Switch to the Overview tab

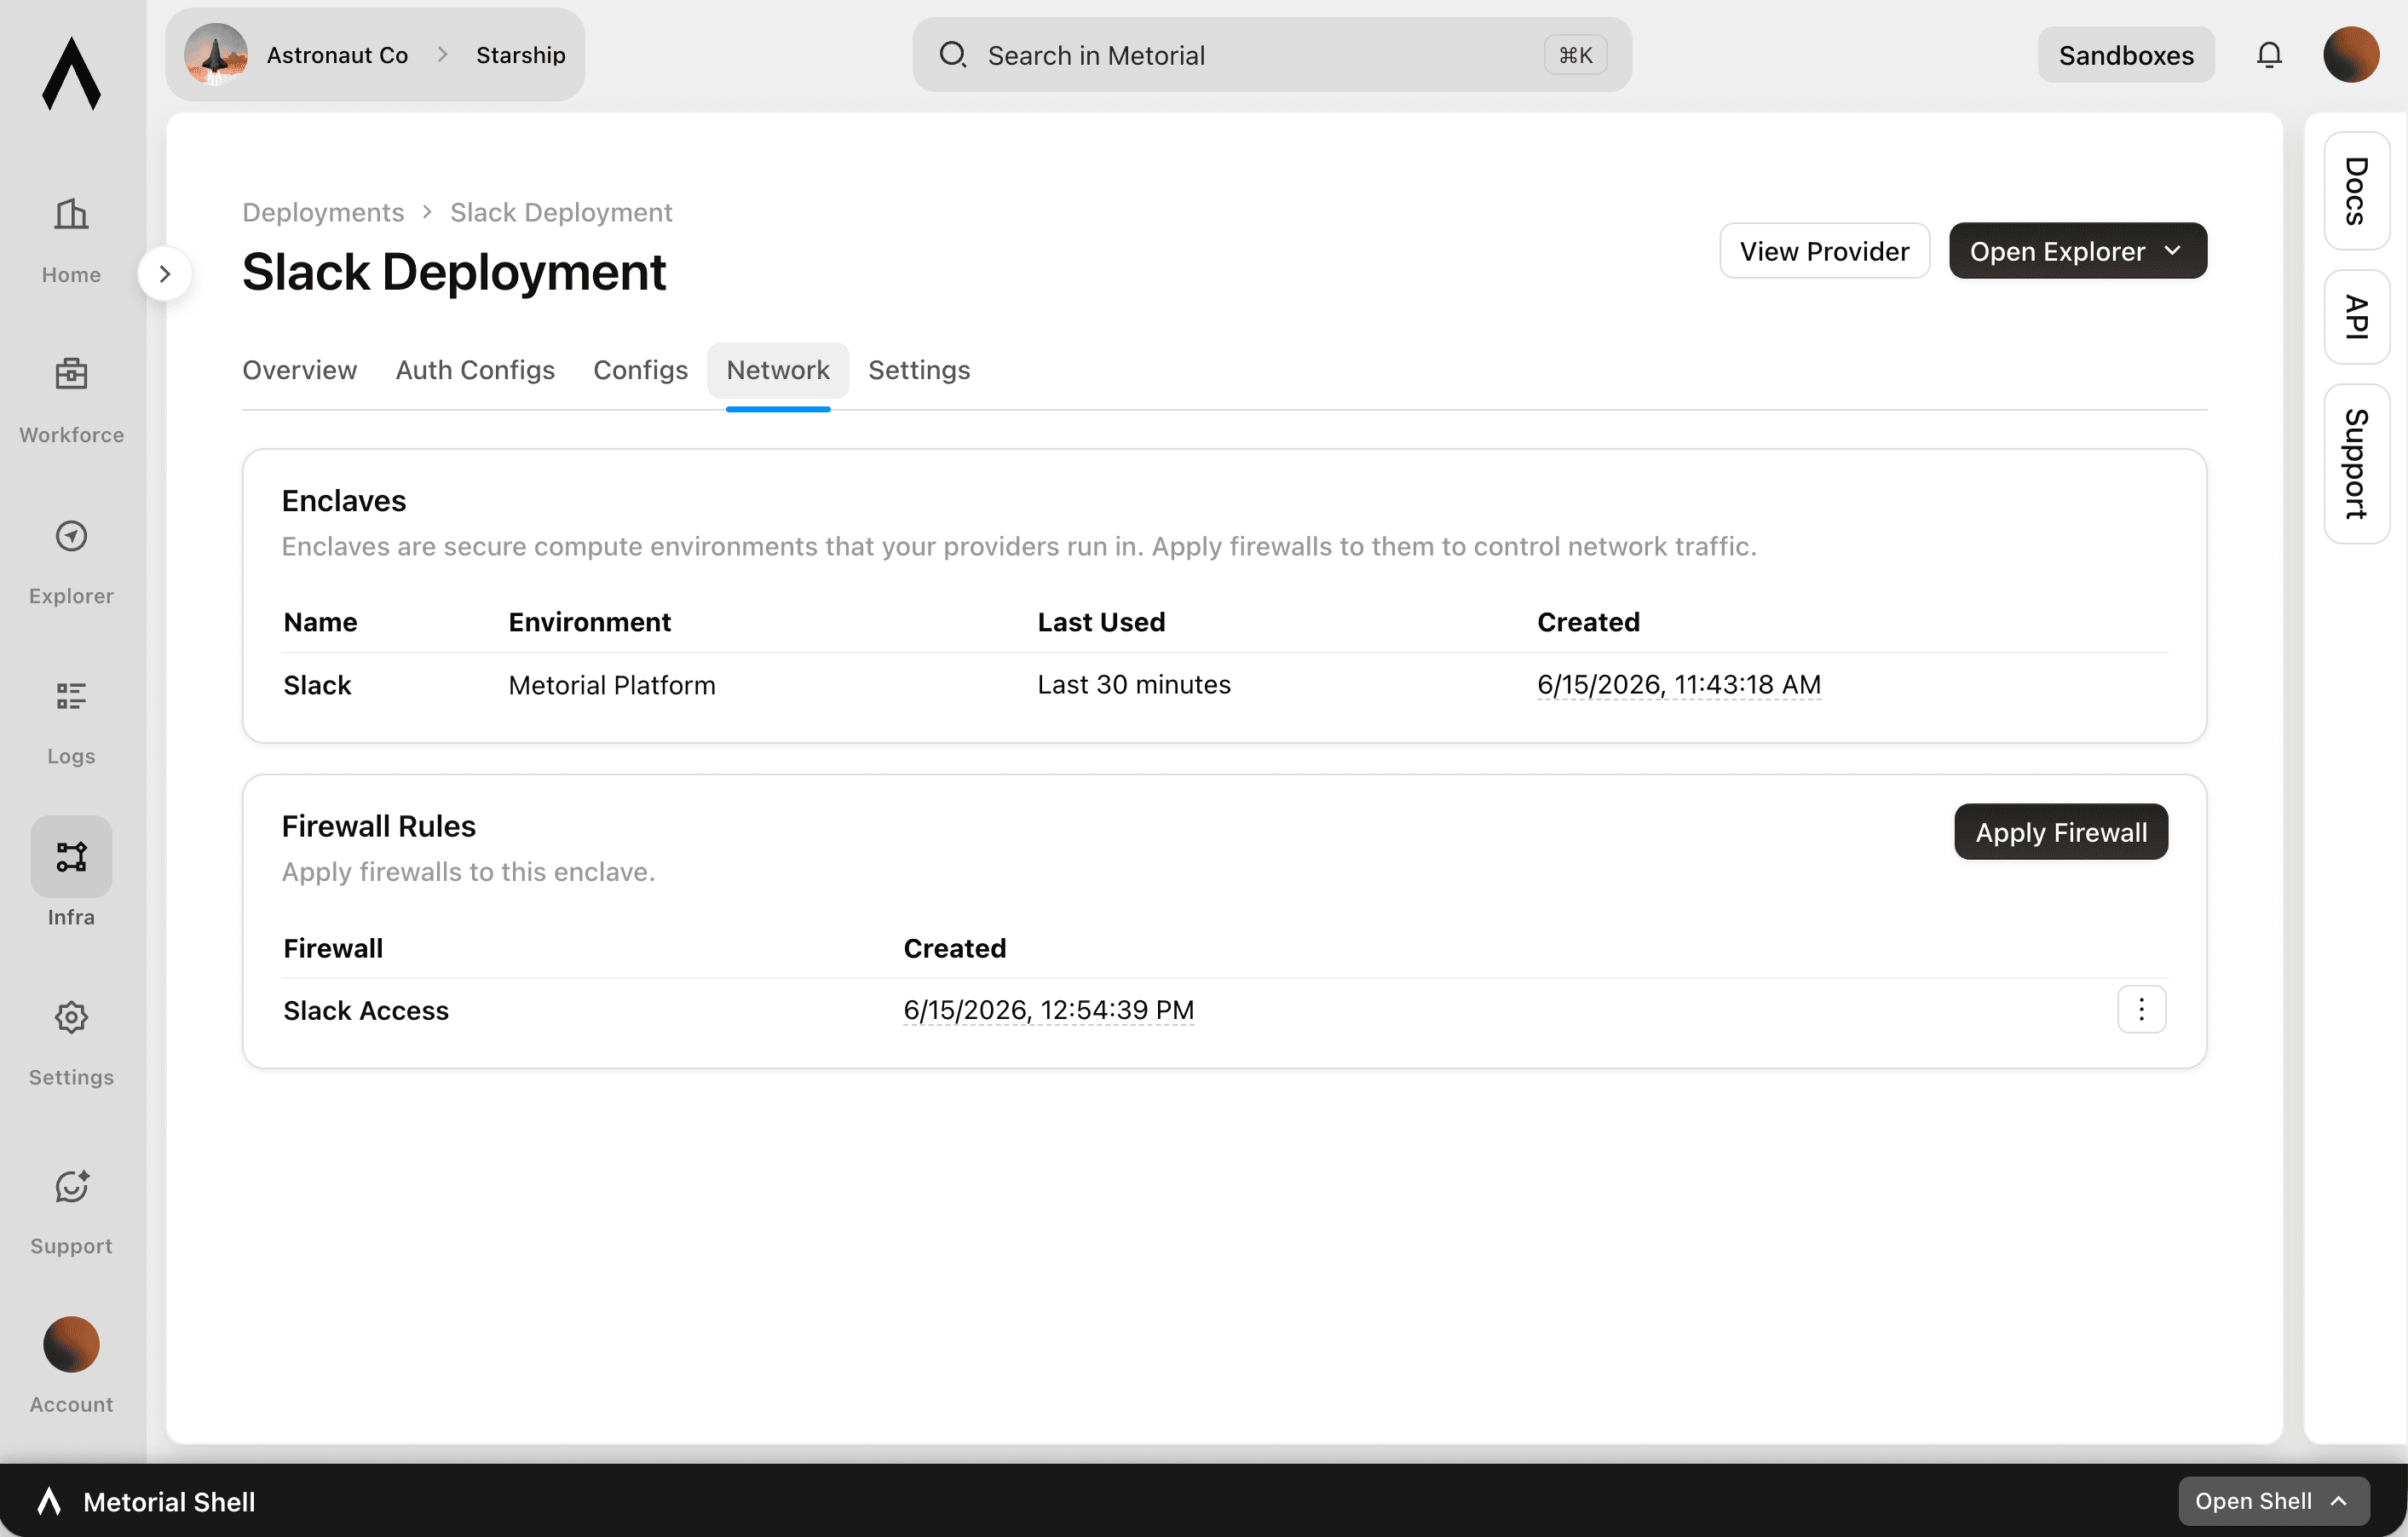click(299, 370)
